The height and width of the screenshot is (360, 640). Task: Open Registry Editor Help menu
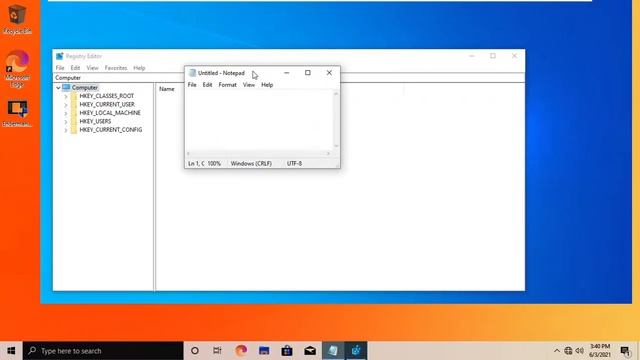[x=139, y=68]
